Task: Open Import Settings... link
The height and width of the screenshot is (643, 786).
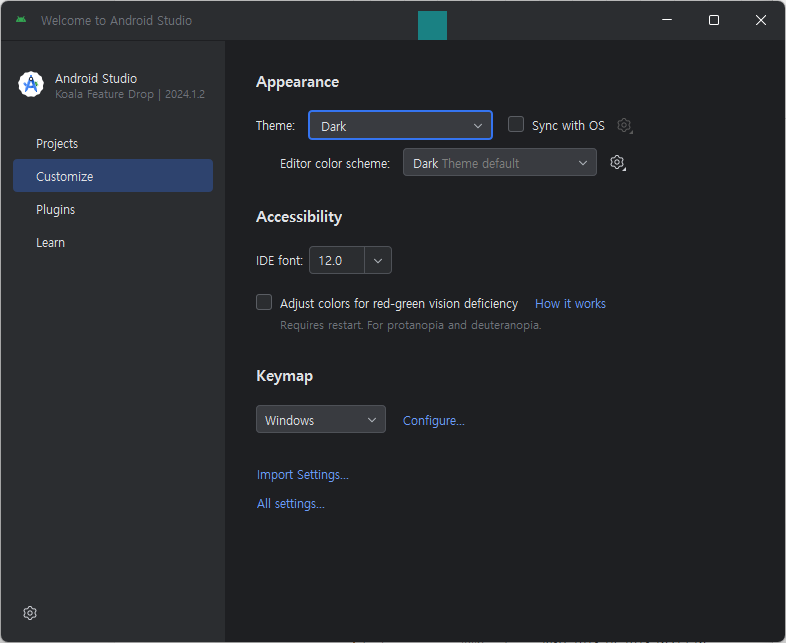Action: click(302, 475)
